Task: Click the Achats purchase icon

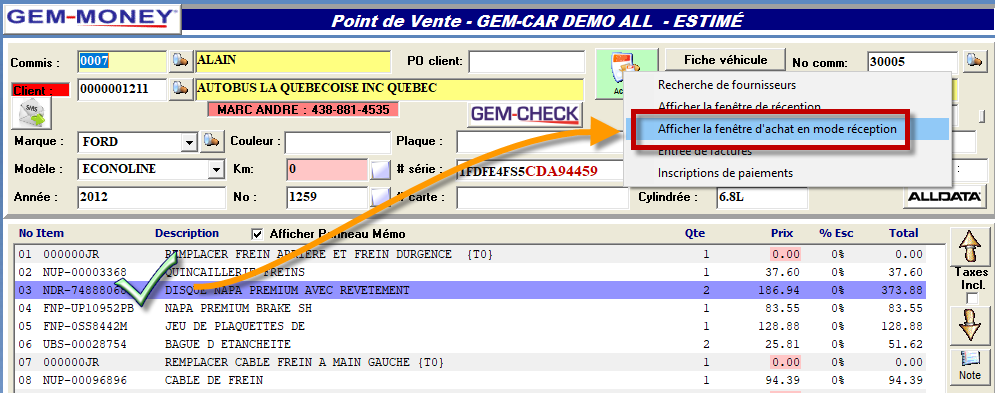Action: pos(610,73)
